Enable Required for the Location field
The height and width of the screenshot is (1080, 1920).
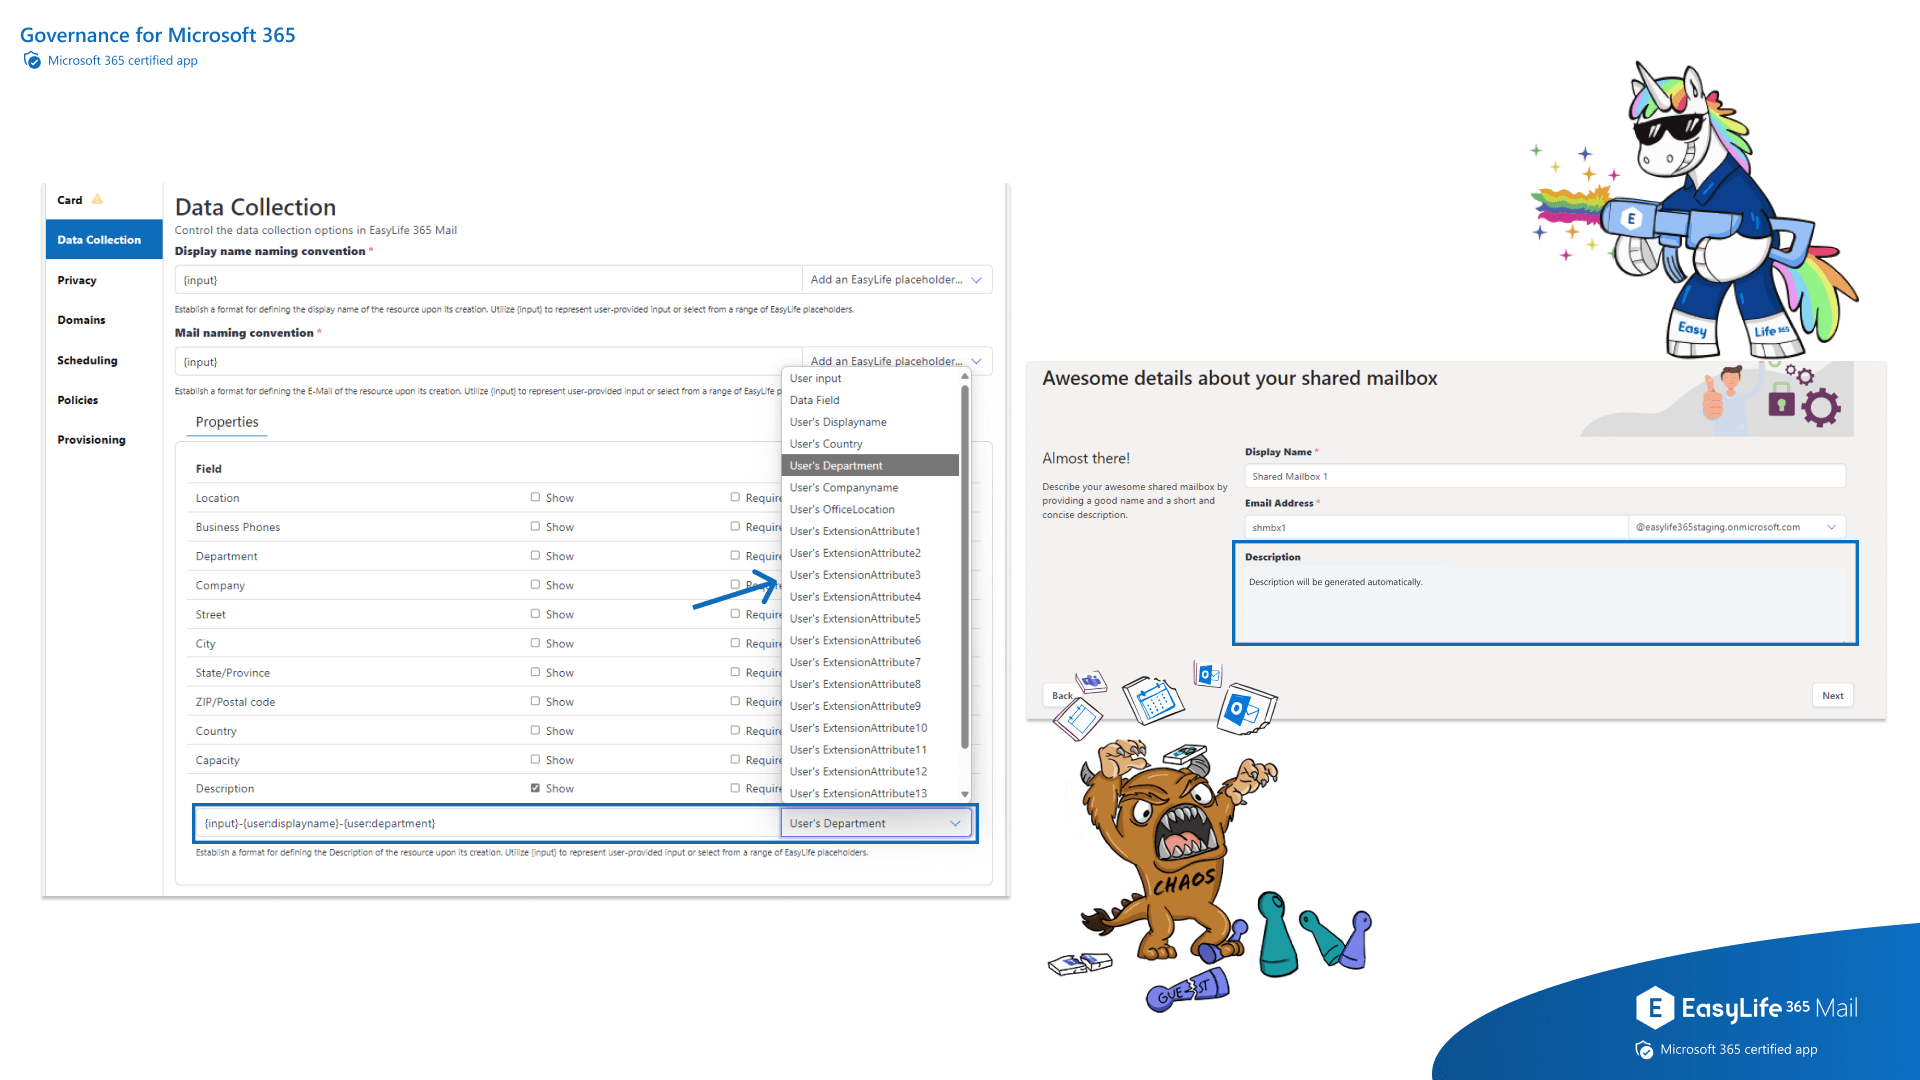click(735, 497)
